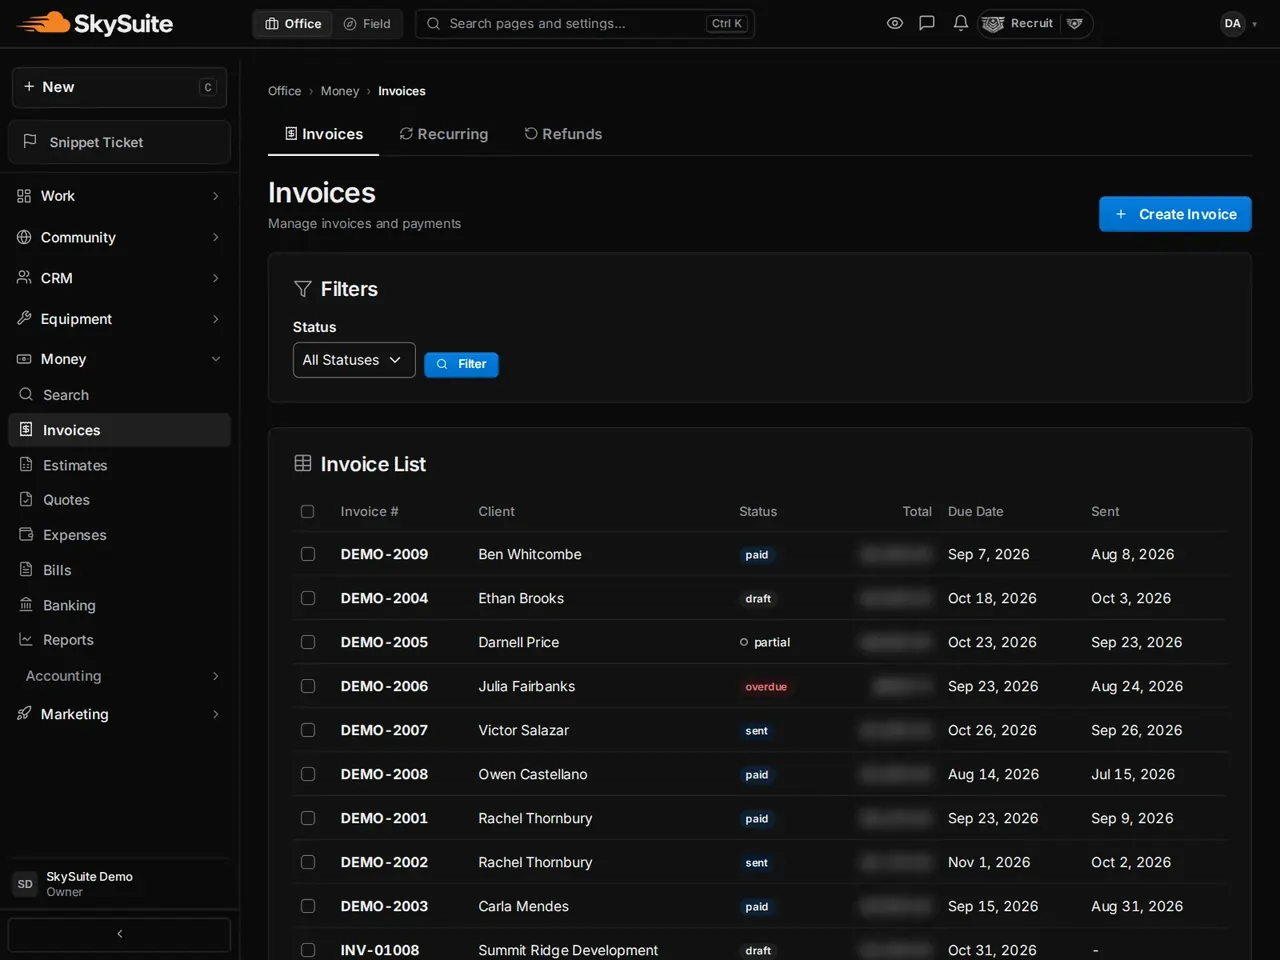Open the chat messages icon
The image size is (1280, 960).
(927, 23)
